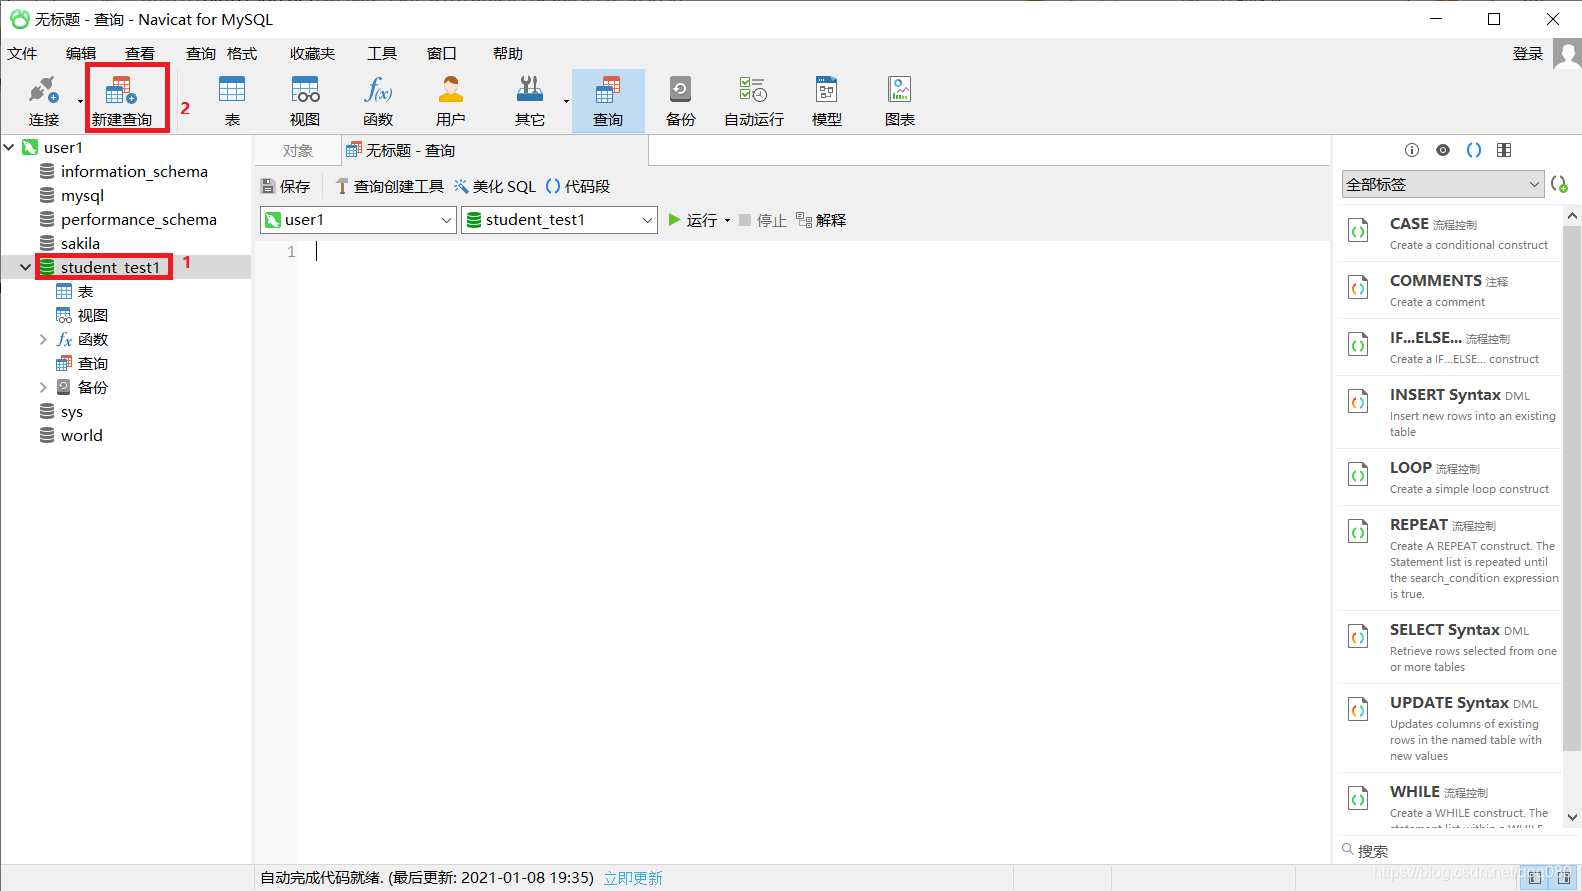Click Beautify SQL (美化 SQL)
The width and height of the screenshot is (1582, 891).
click(x=495, y=186)
